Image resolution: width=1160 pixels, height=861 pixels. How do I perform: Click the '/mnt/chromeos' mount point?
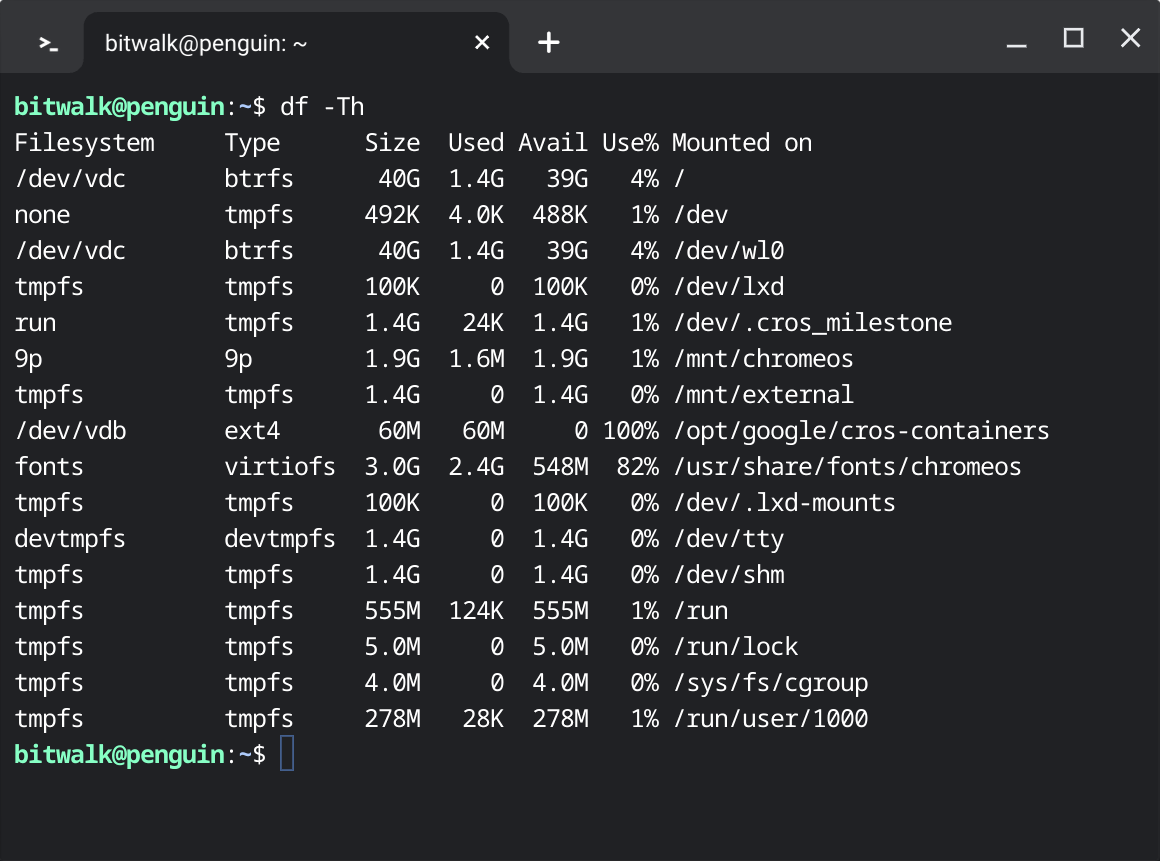click(763, 359)
